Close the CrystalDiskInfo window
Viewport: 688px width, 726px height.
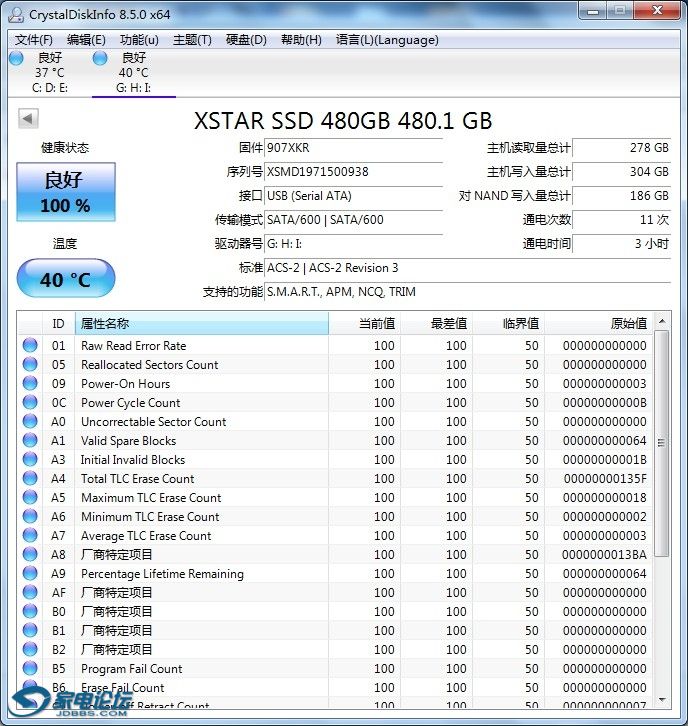point(657,11)
